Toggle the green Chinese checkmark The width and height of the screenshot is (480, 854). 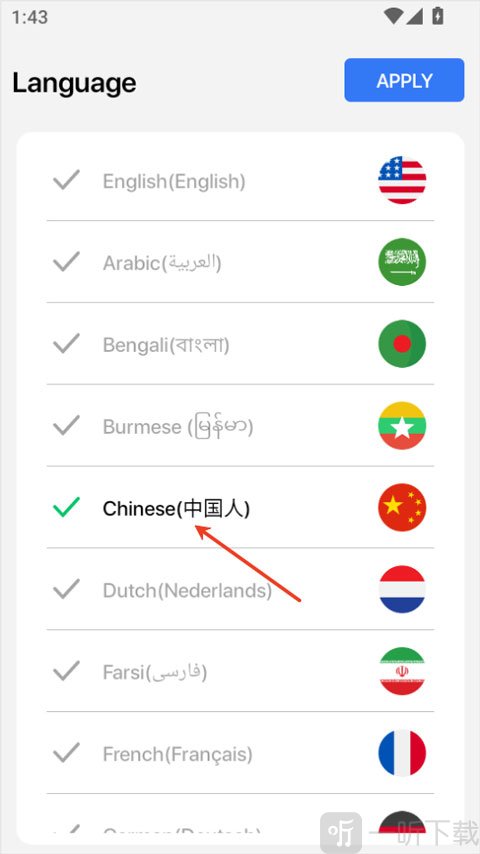(66, 507)
